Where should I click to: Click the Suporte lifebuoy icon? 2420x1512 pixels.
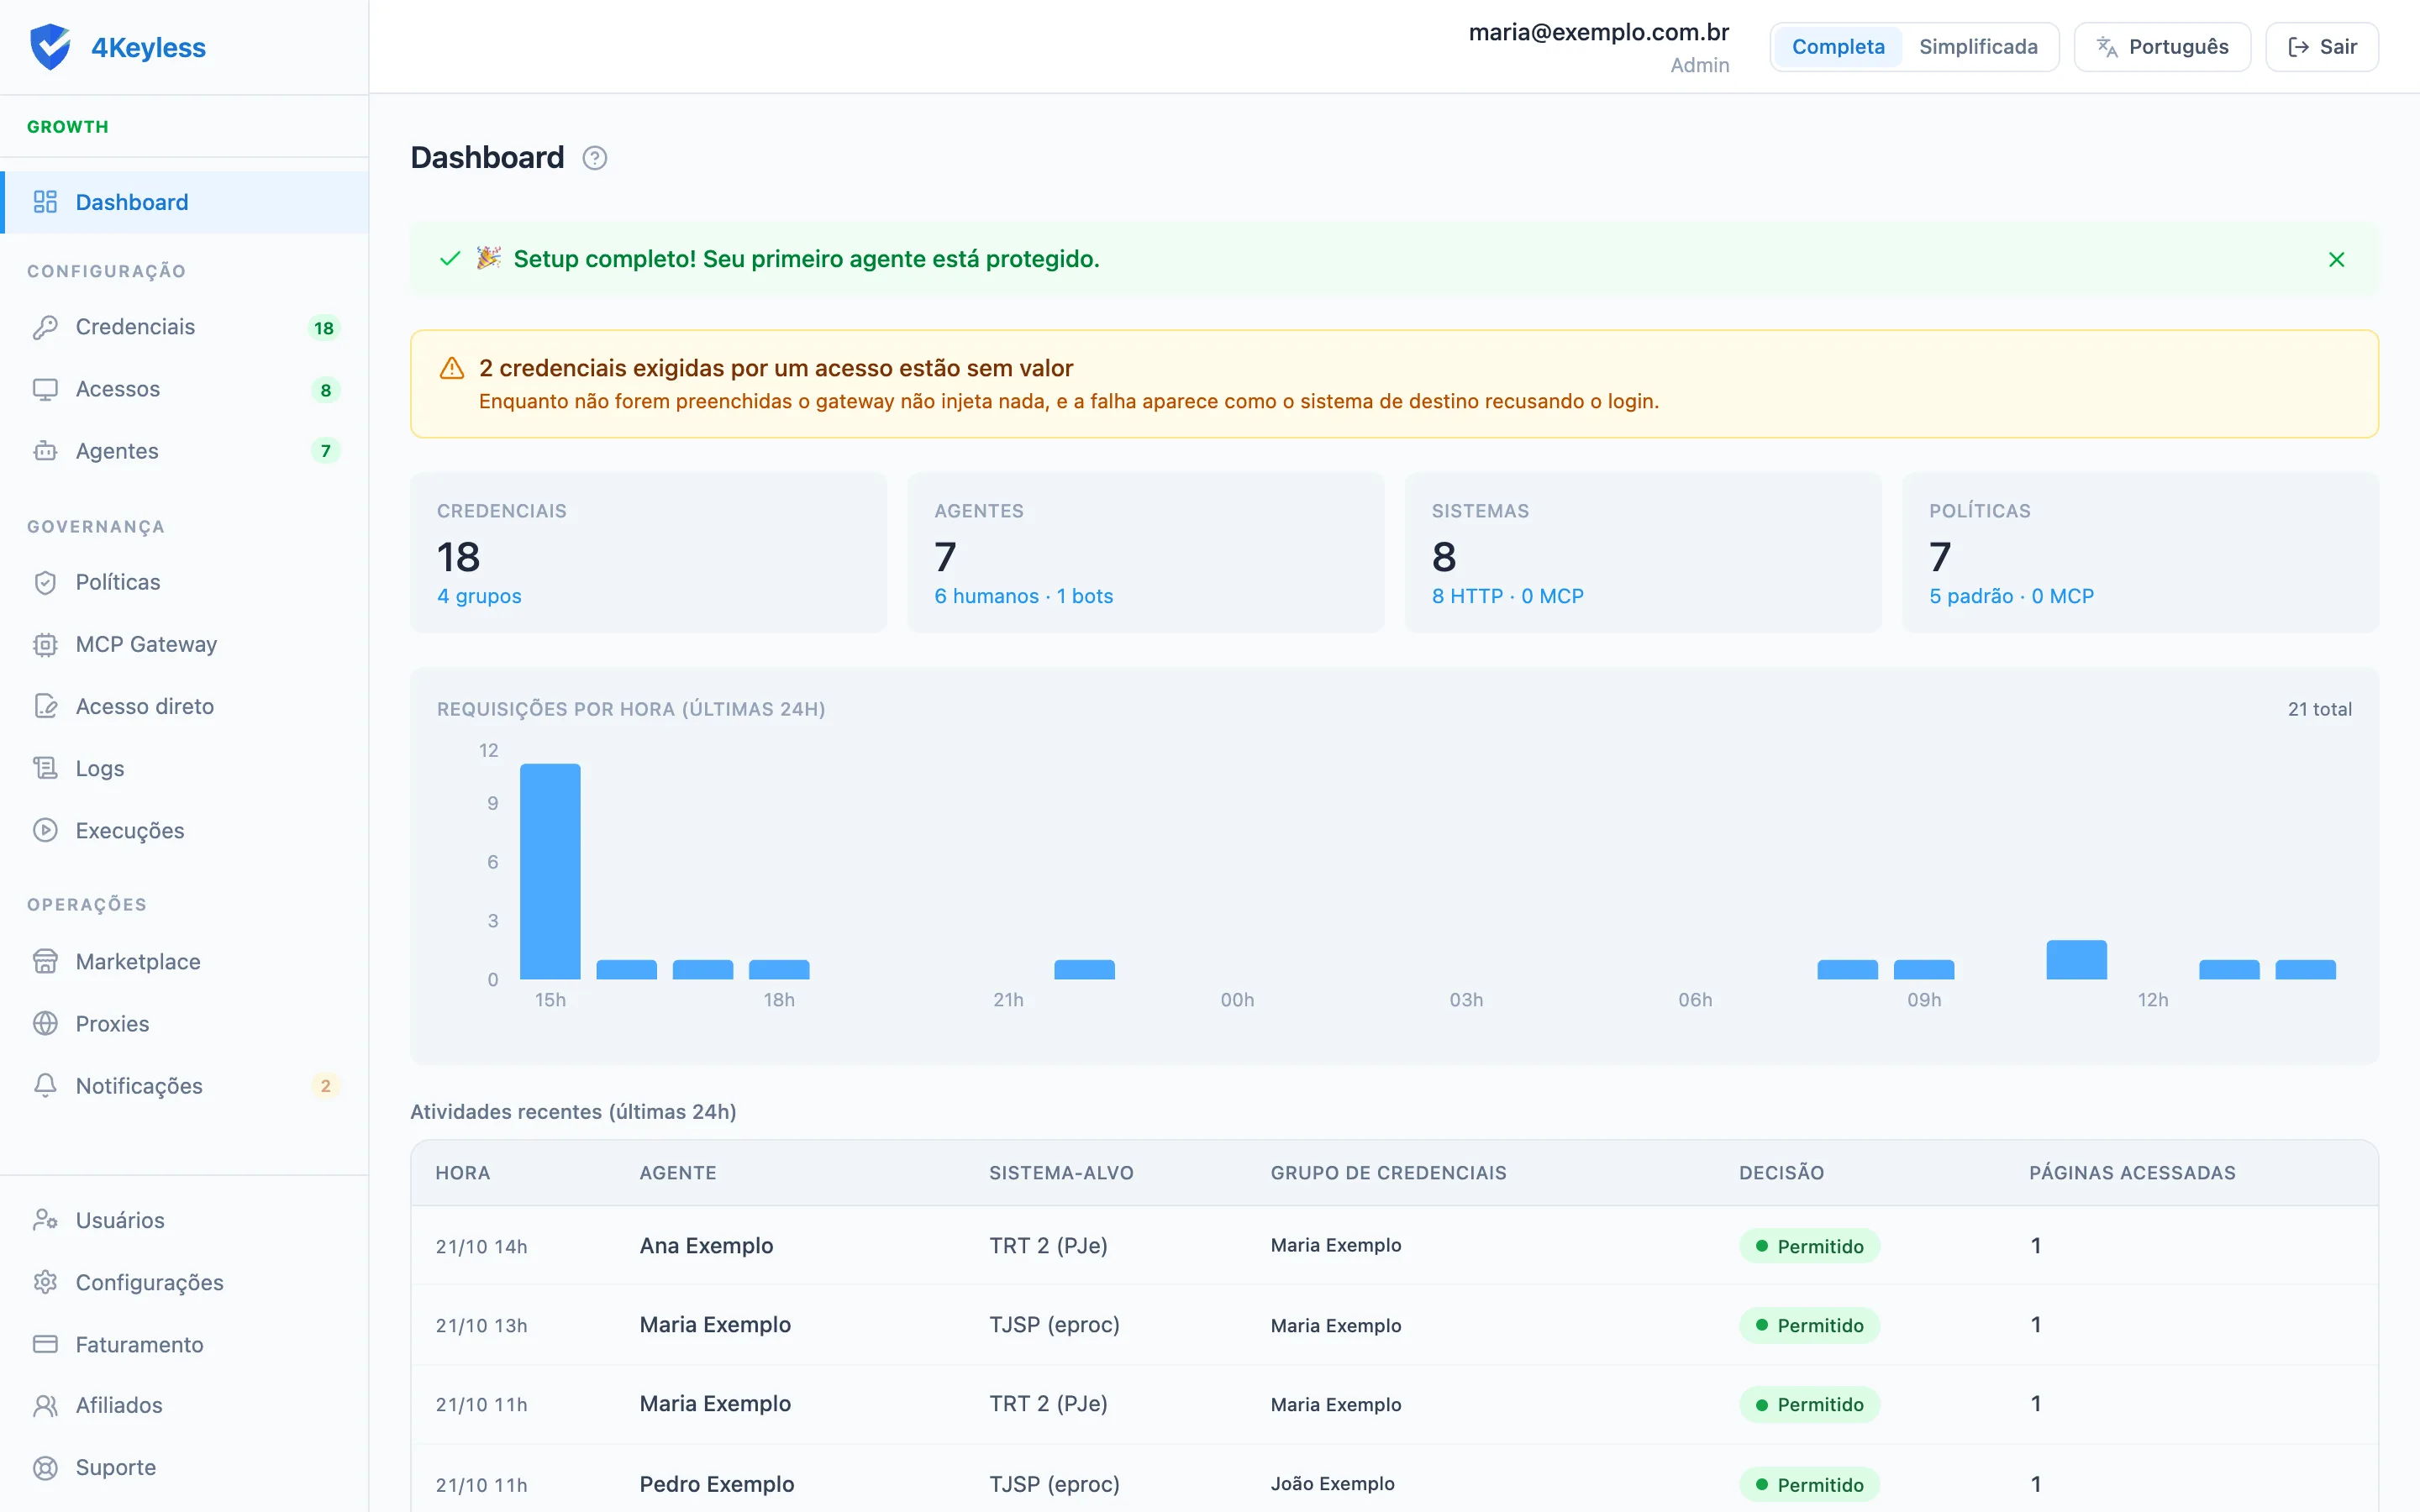[x=45, y=1467]
